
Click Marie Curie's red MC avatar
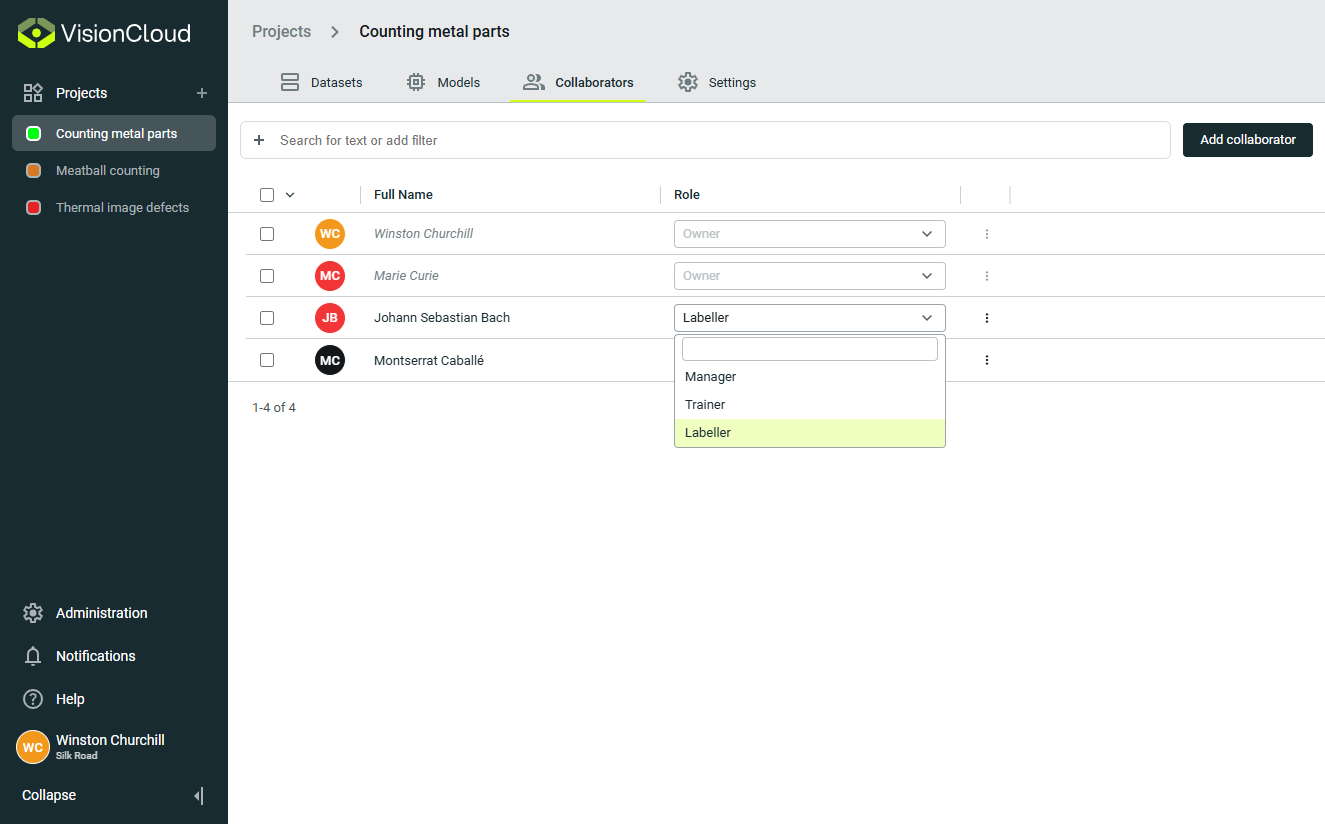pos(330,276)
